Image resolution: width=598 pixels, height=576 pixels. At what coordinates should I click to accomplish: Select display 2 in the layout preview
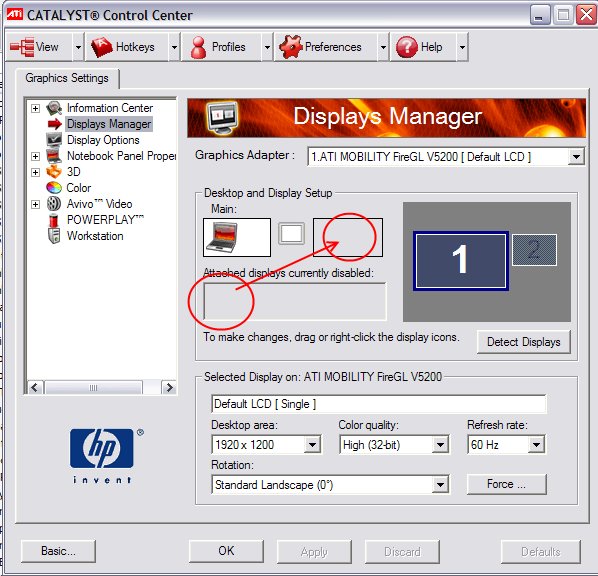click(x=534, y=250)
